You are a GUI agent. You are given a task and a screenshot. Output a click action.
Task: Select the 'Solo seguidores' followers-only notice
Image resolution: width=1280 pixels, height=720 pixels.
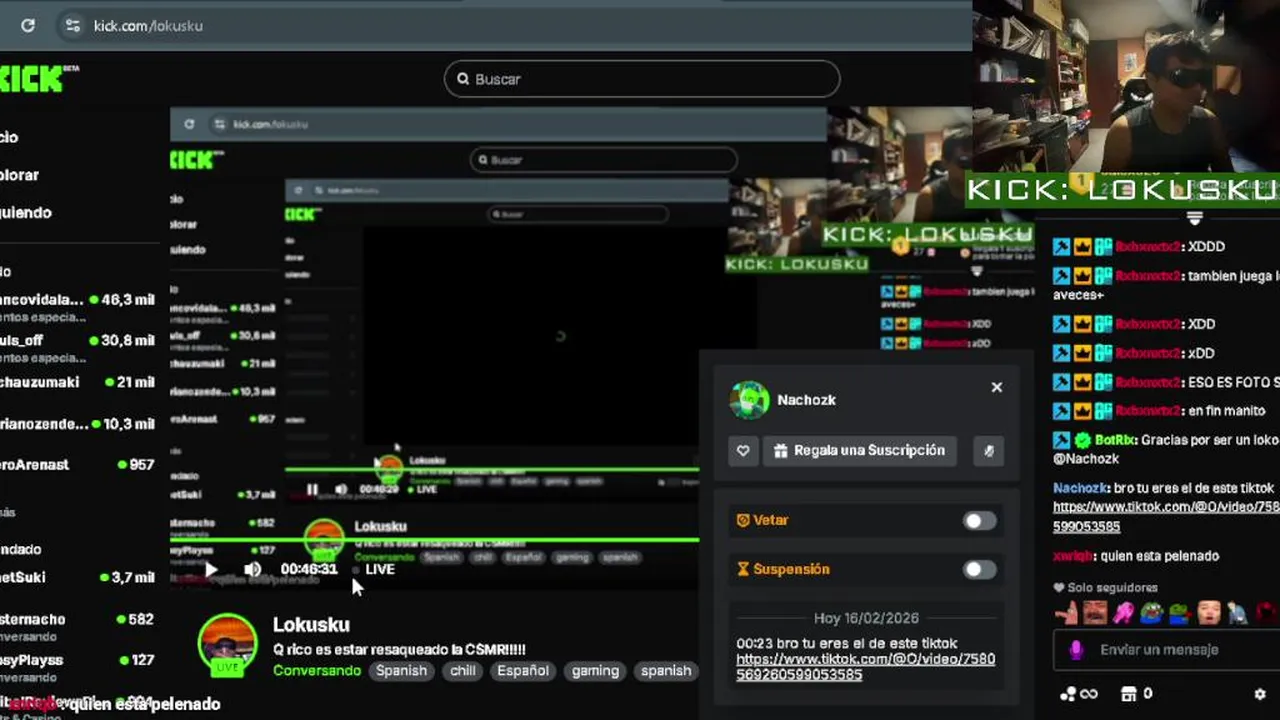tap(1105, 588)
